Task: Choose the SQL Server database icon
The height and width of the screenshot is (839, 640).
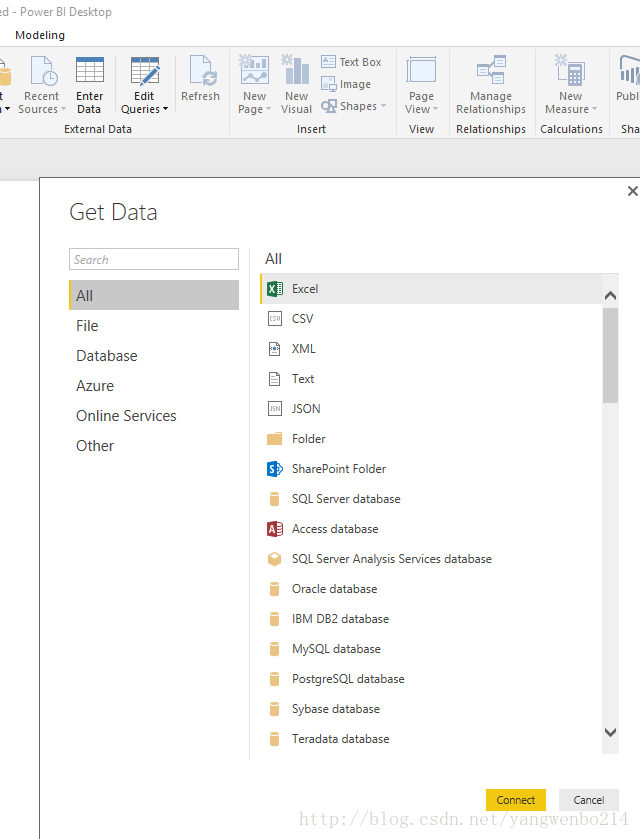Action: (x=275, y=499)
